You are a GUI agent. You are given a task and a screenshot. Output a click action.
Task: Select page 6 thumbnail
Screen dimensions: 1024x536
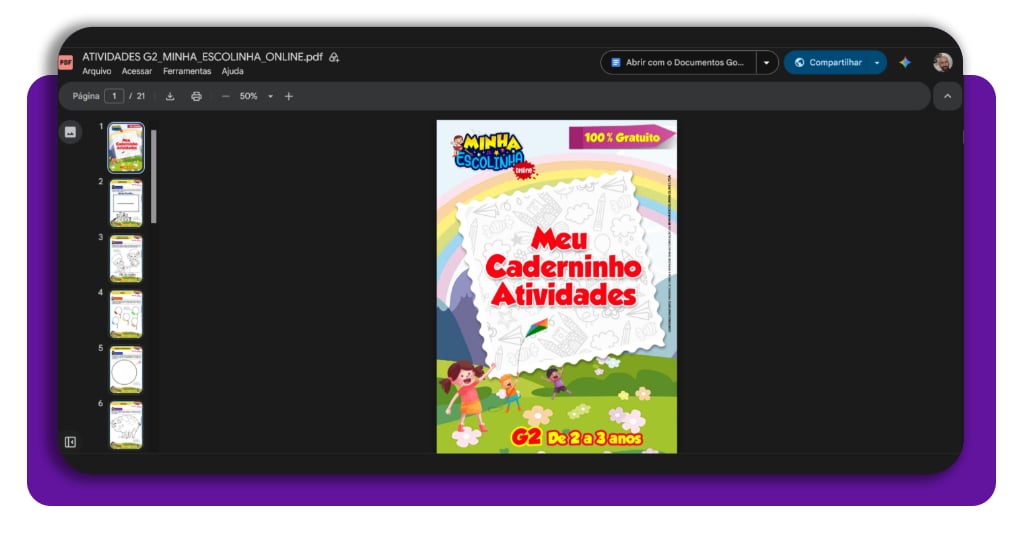pyautogui.click(x=126, y=425)
